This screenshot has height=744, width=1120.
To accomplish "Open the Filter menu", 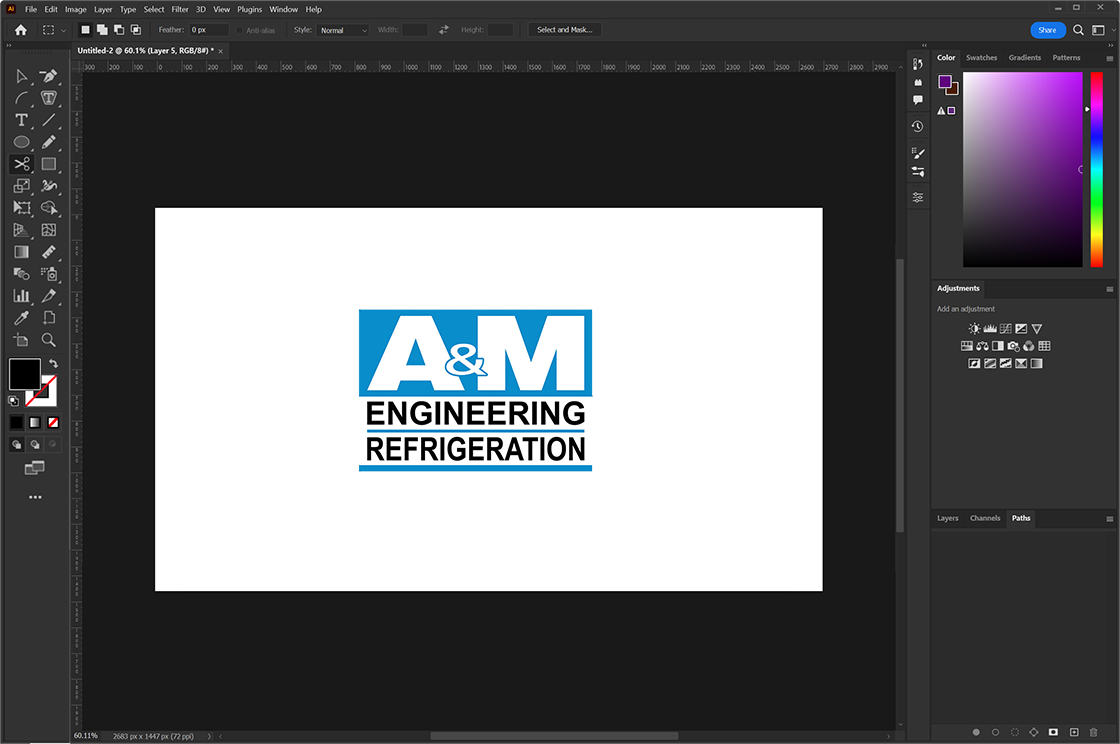I will coord(180,9).
